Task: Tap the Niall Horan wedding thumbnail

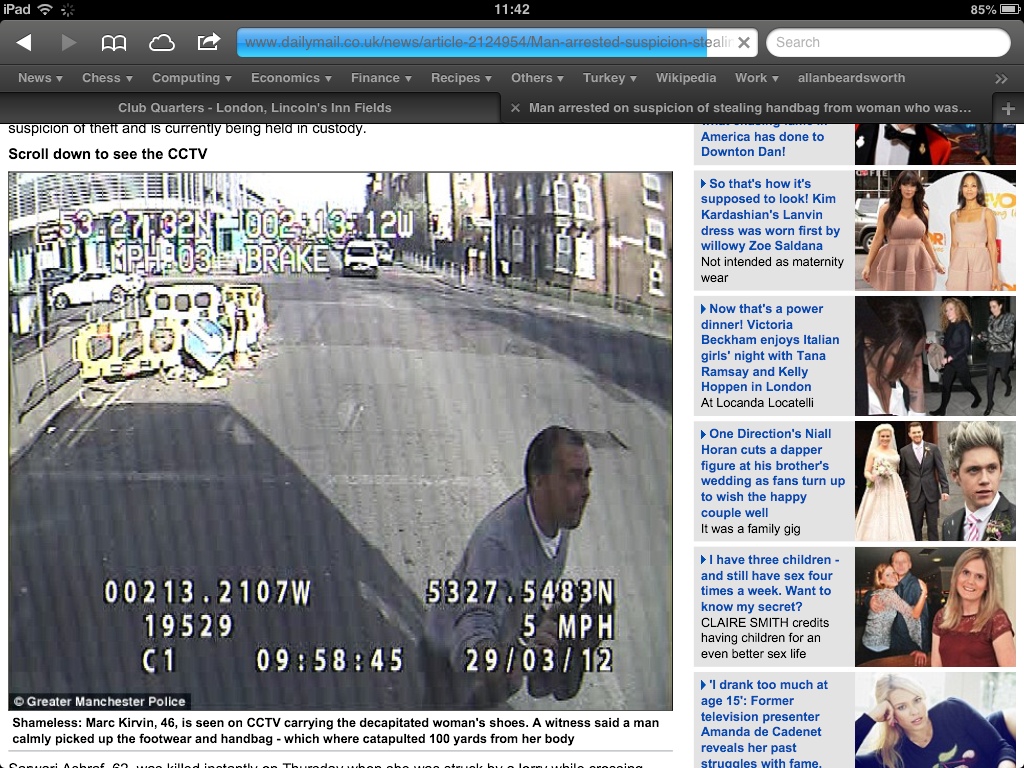Action: pyautogui.click(x=935, y=481)
